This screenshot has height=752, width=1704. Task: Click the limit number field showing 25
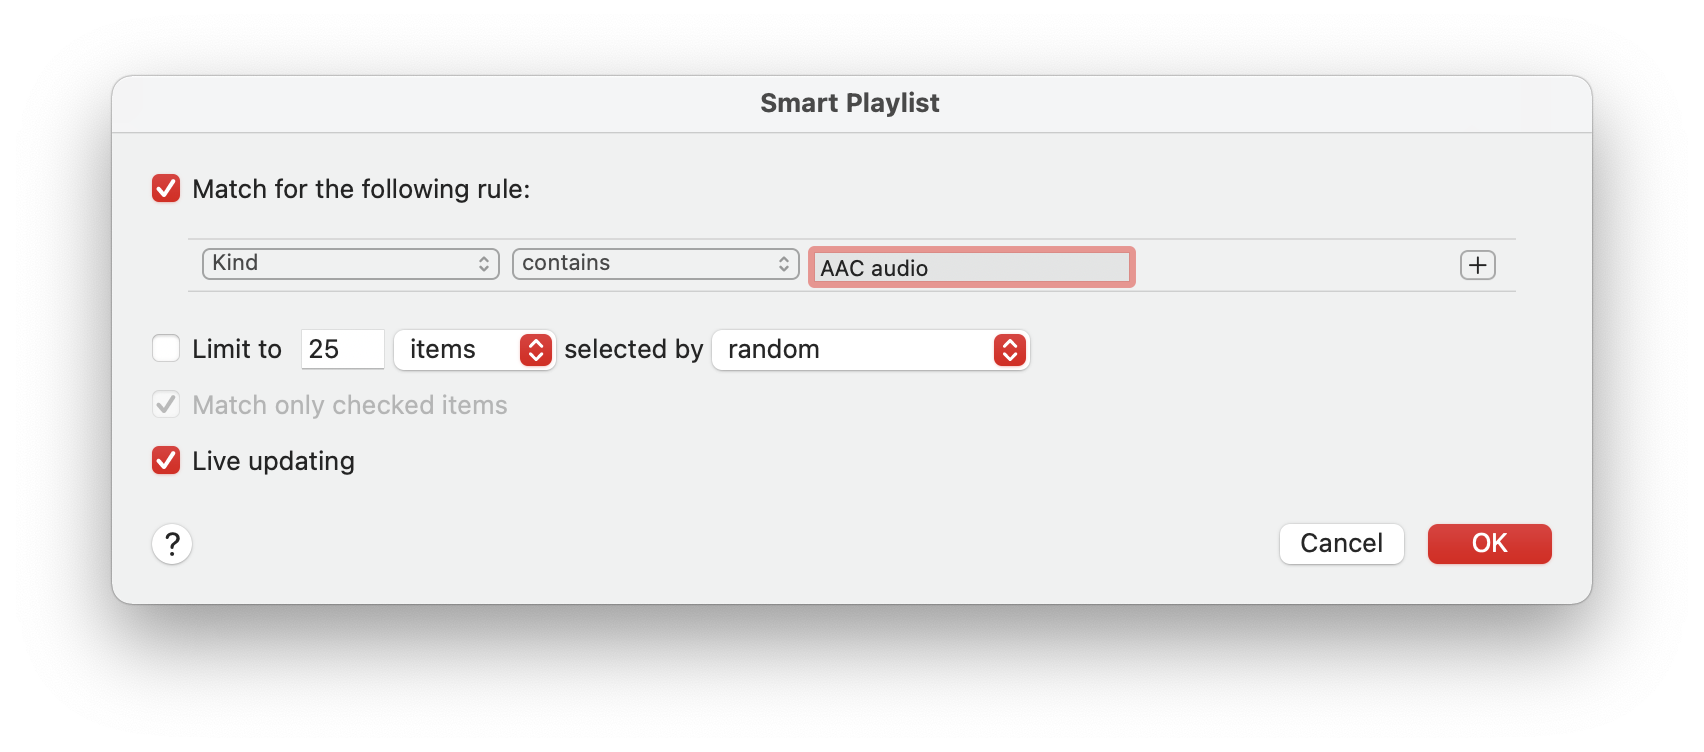[x=343, y=349]
